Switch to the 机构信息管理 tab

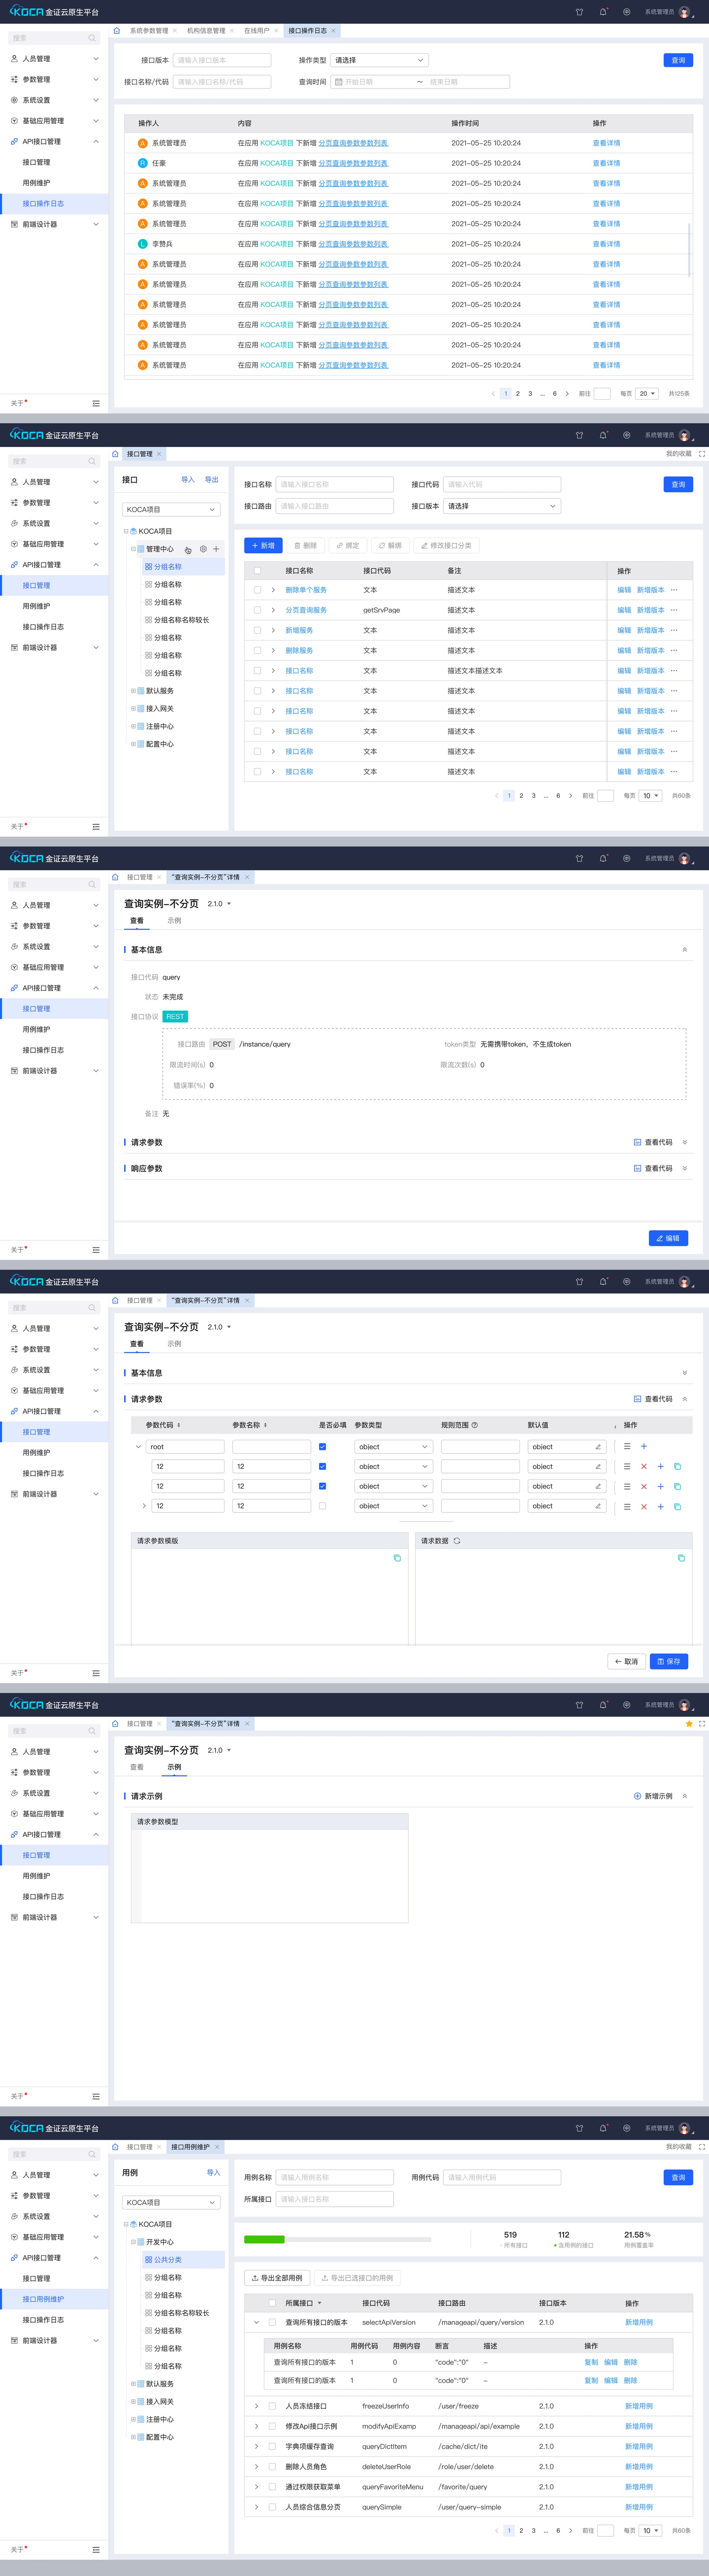[x=206, y=31]
